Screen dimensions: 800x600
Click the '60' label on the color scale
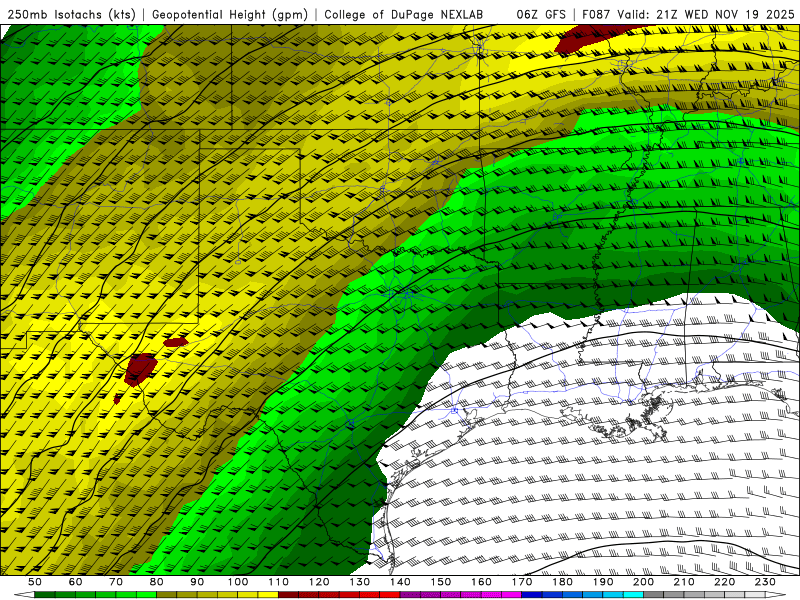[75, 582]
